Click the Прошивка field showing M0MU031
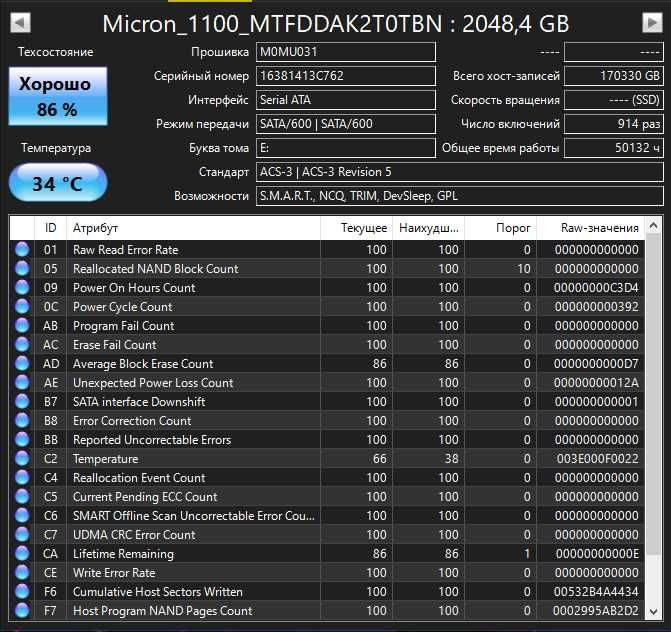Image resolution: width=671 pixels, height=632 pixels. pyautogui.click(x=346, y=52)
